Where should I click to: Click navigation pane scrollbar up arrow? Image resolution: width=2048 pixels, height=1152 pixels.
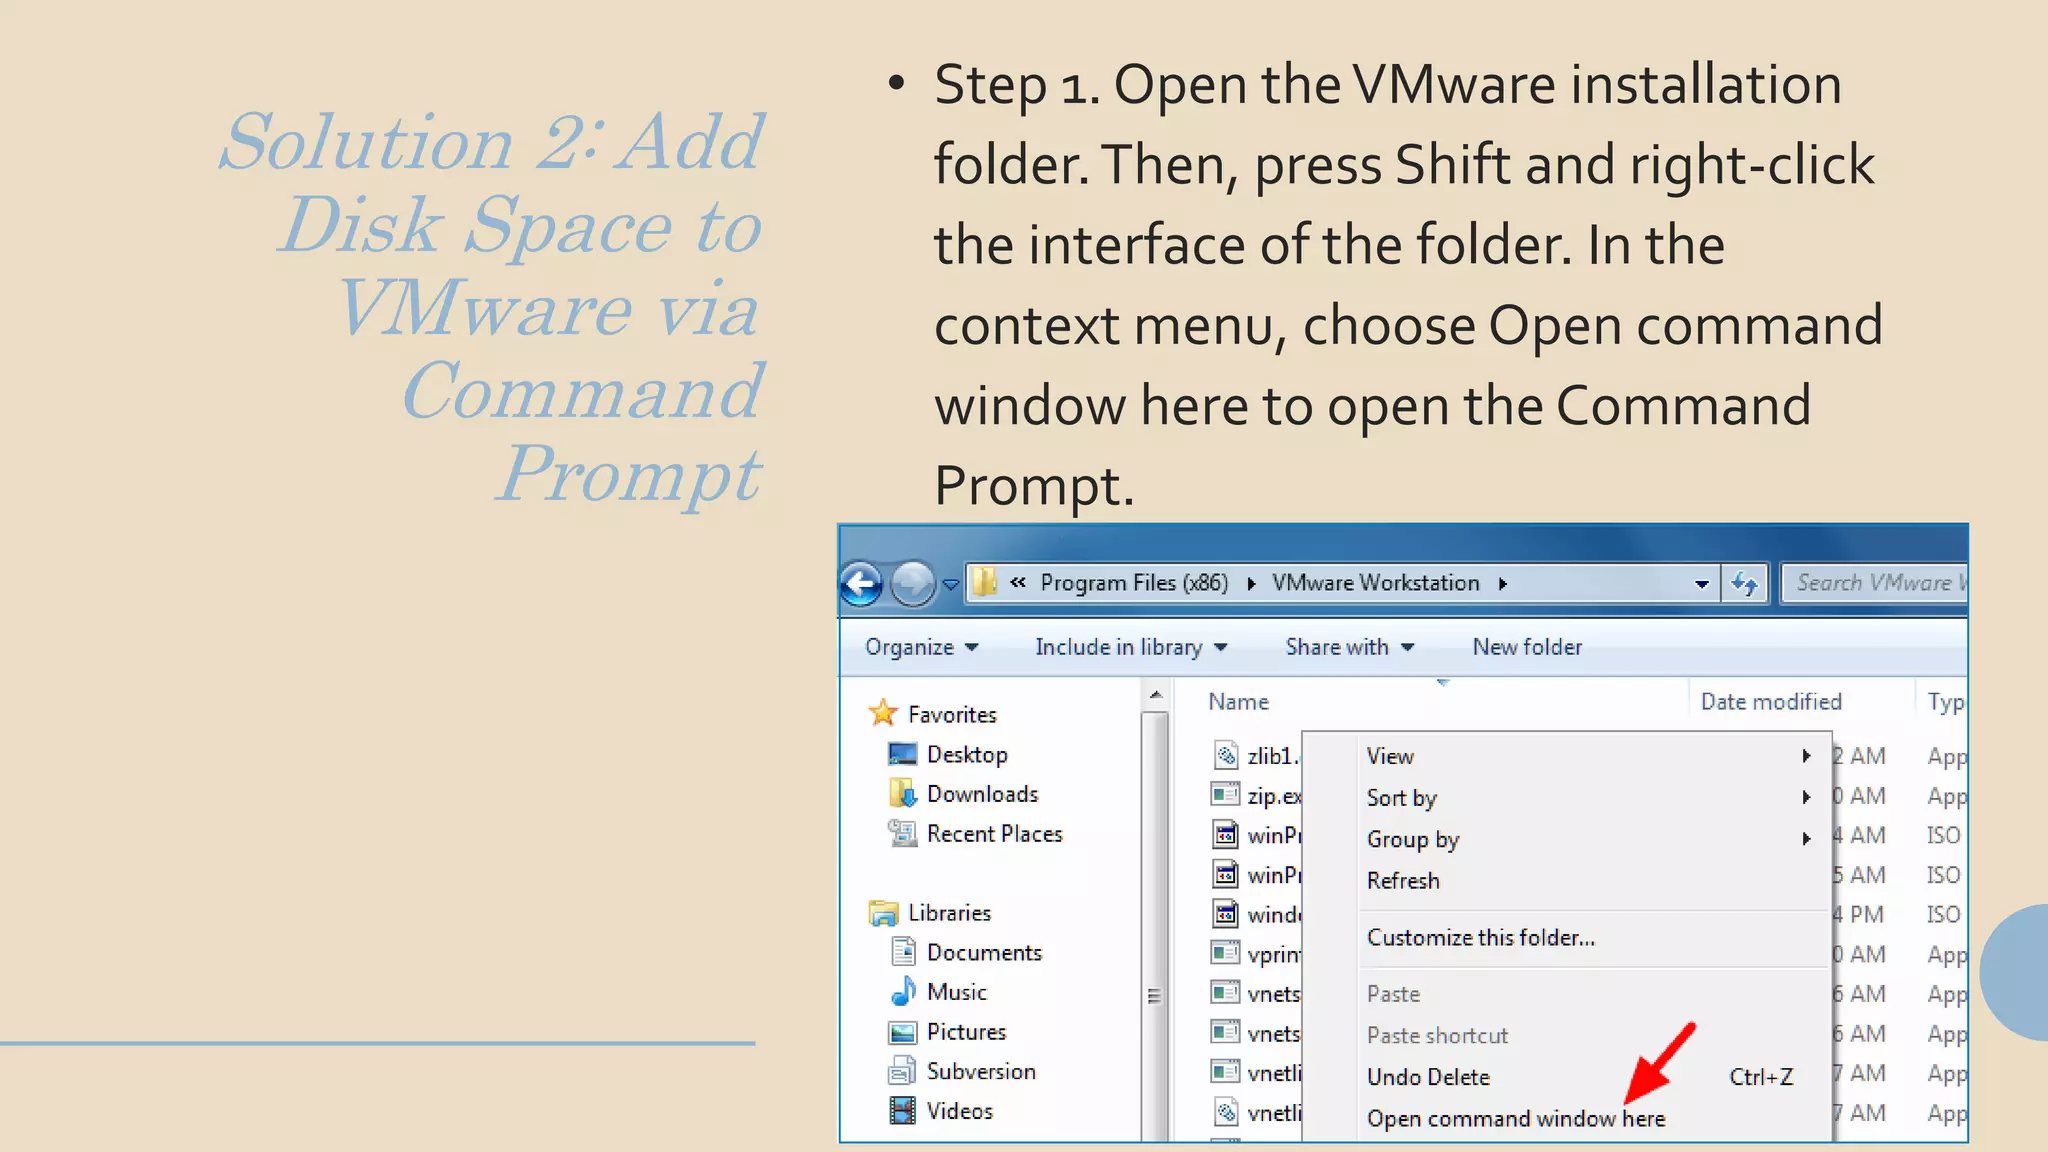[1155, 695]
